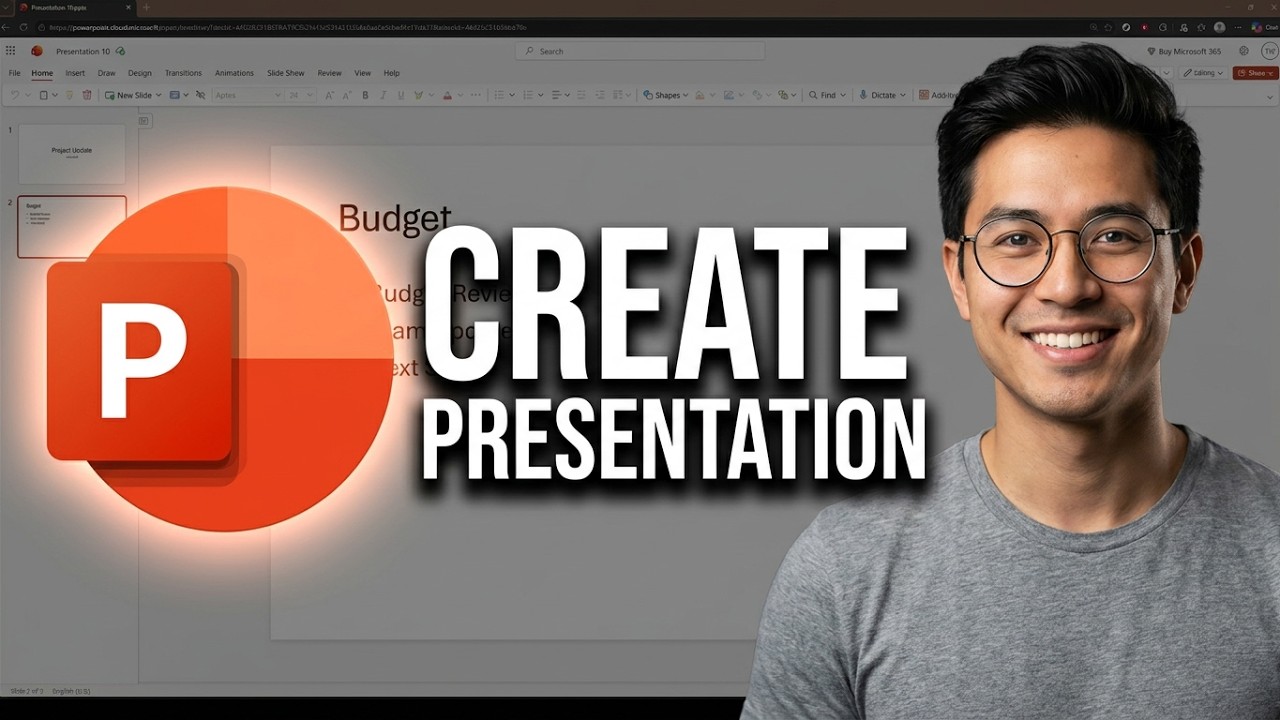Expand the Dictate dropdown arrow
Screen dimensions: 1280x720
[903, 95]
